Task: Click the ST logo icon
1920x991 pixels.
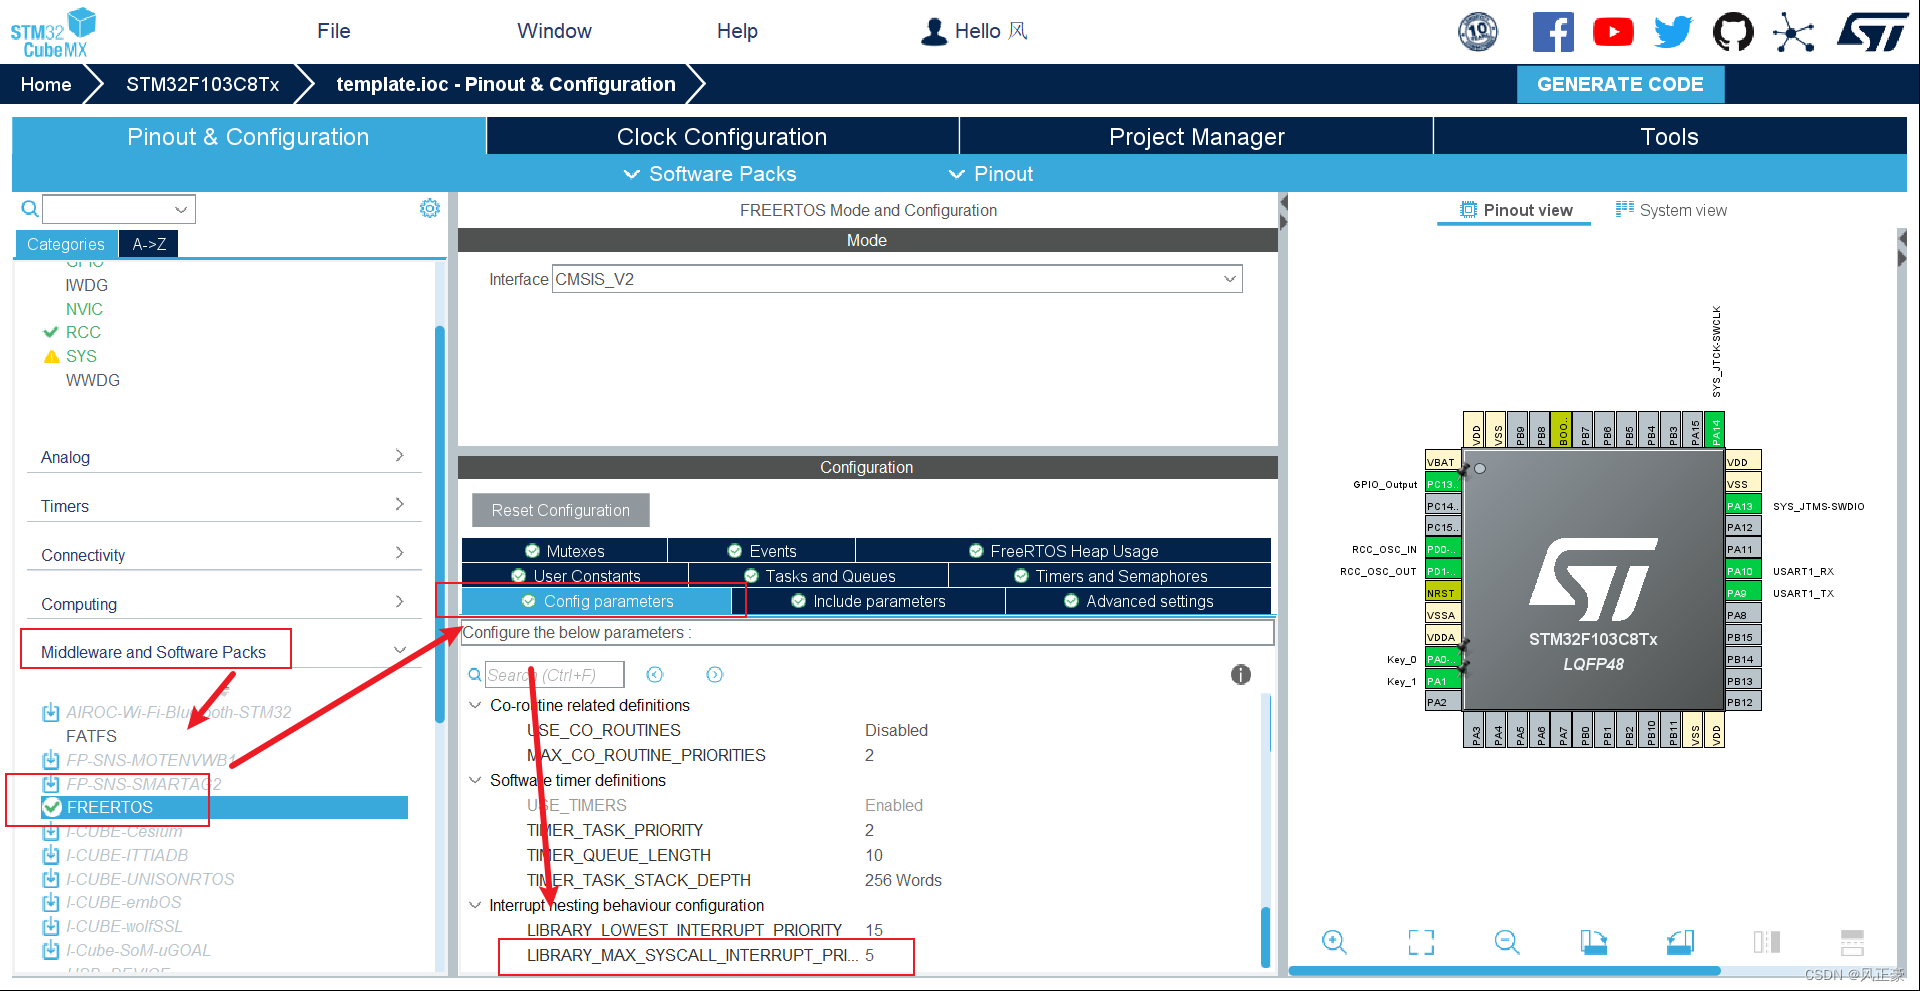Action: (1872, 32)
